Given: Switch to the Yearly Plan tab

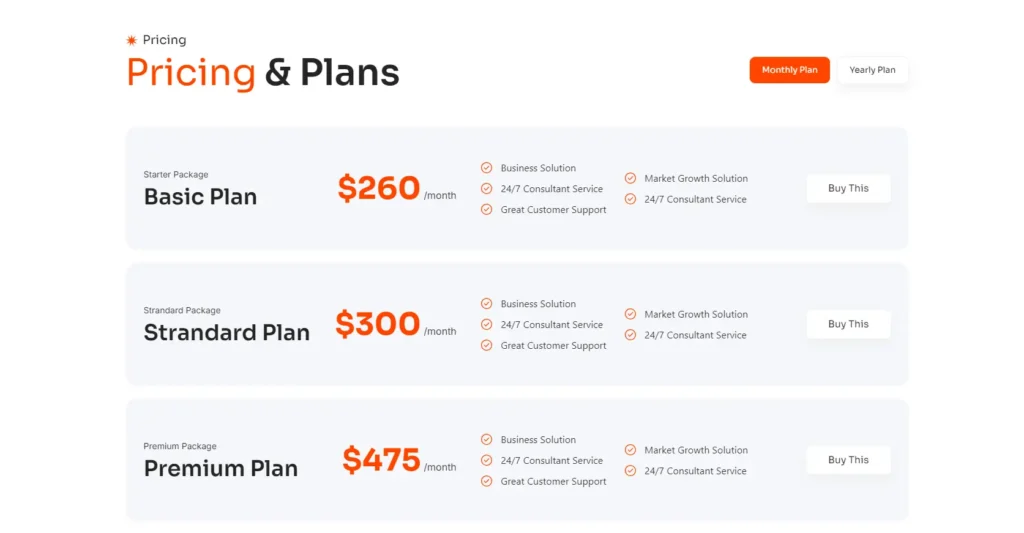Looking at the screenshot, I should tap(872, 70).
